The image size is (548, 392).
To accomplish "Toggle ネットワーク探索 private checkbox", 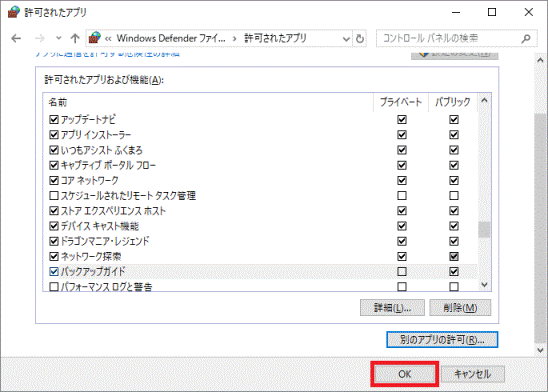I will [402, 256].
